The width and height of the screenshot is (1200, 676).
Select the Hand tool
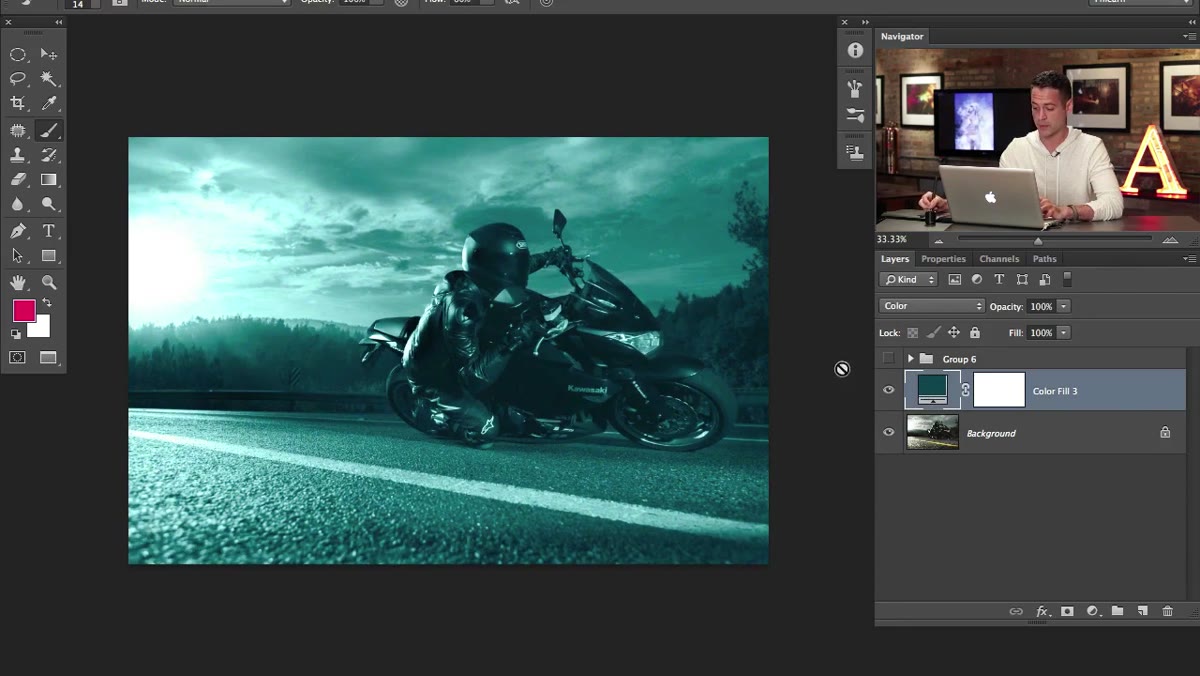point(18,283)
